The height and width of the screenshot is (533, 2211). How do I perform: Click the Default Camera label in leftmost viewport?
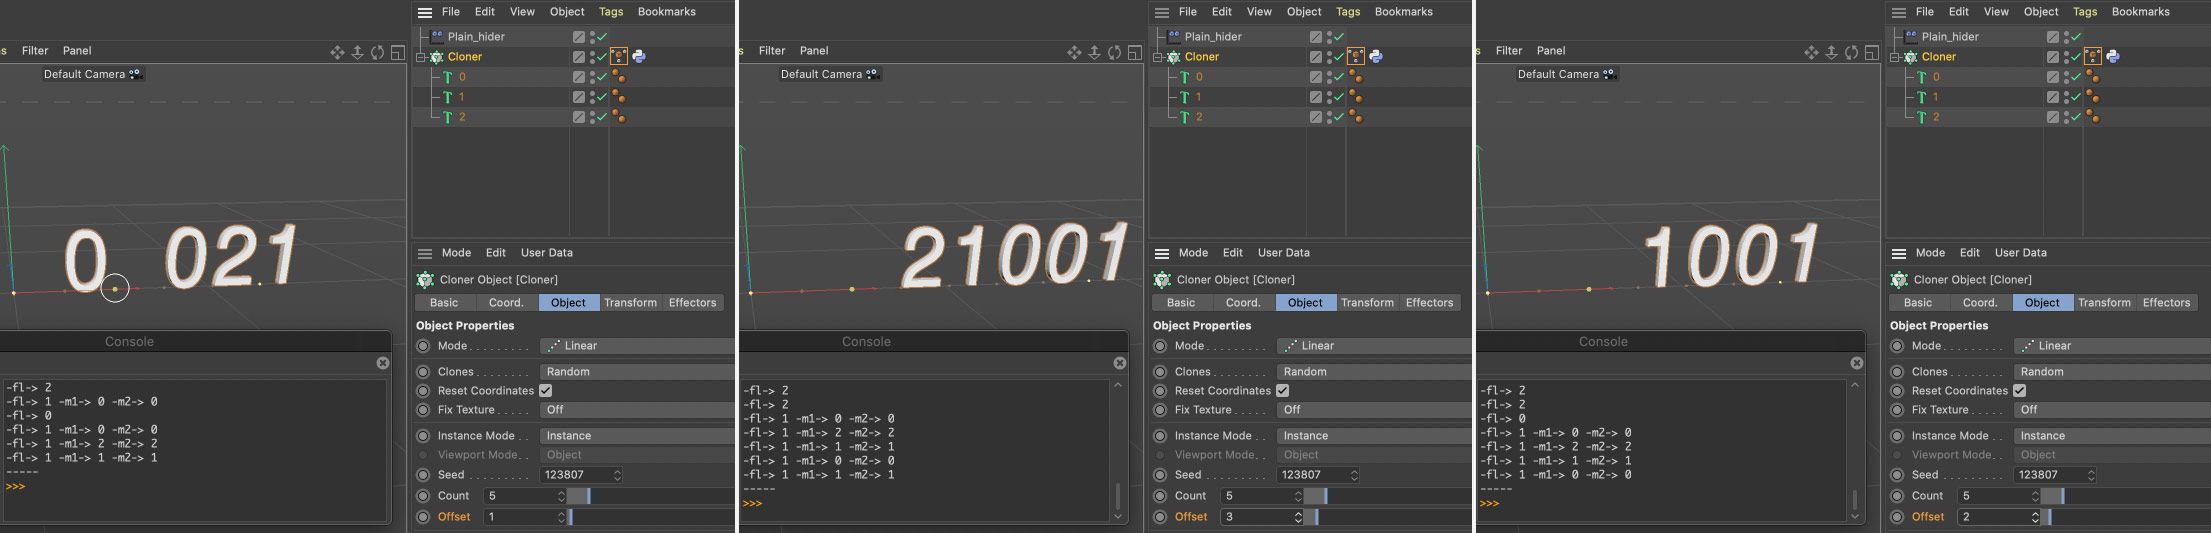(x=85, y=74)
